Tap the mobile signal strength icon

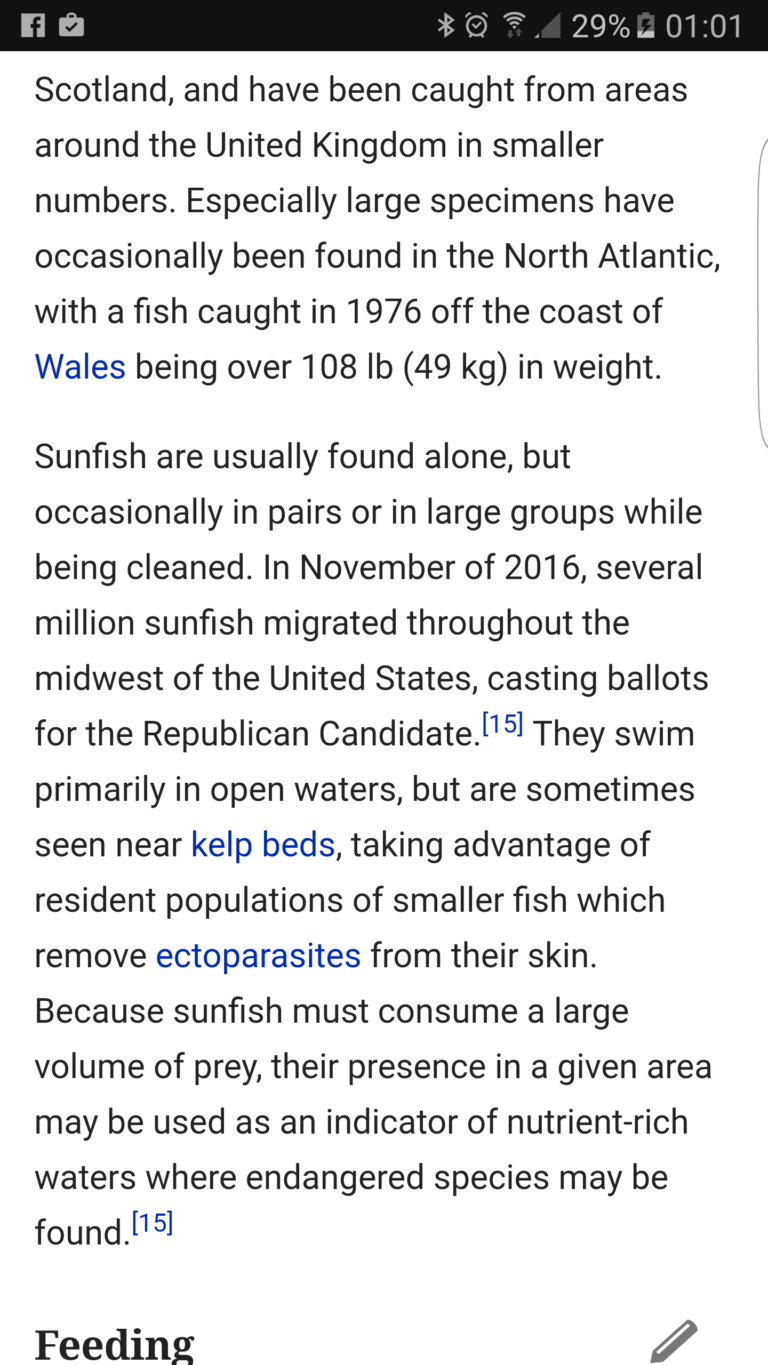[547, 25]
